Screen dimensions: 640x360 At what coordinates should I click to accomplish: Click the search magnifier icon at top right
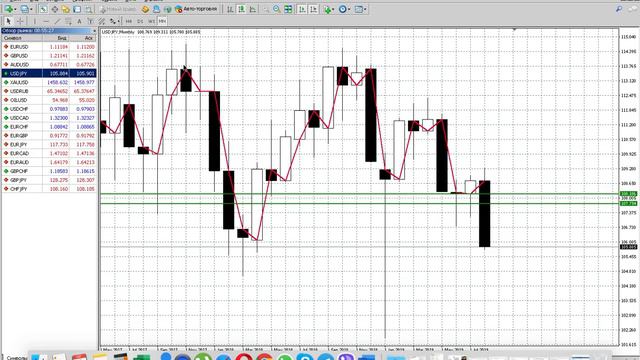[619, 9]
